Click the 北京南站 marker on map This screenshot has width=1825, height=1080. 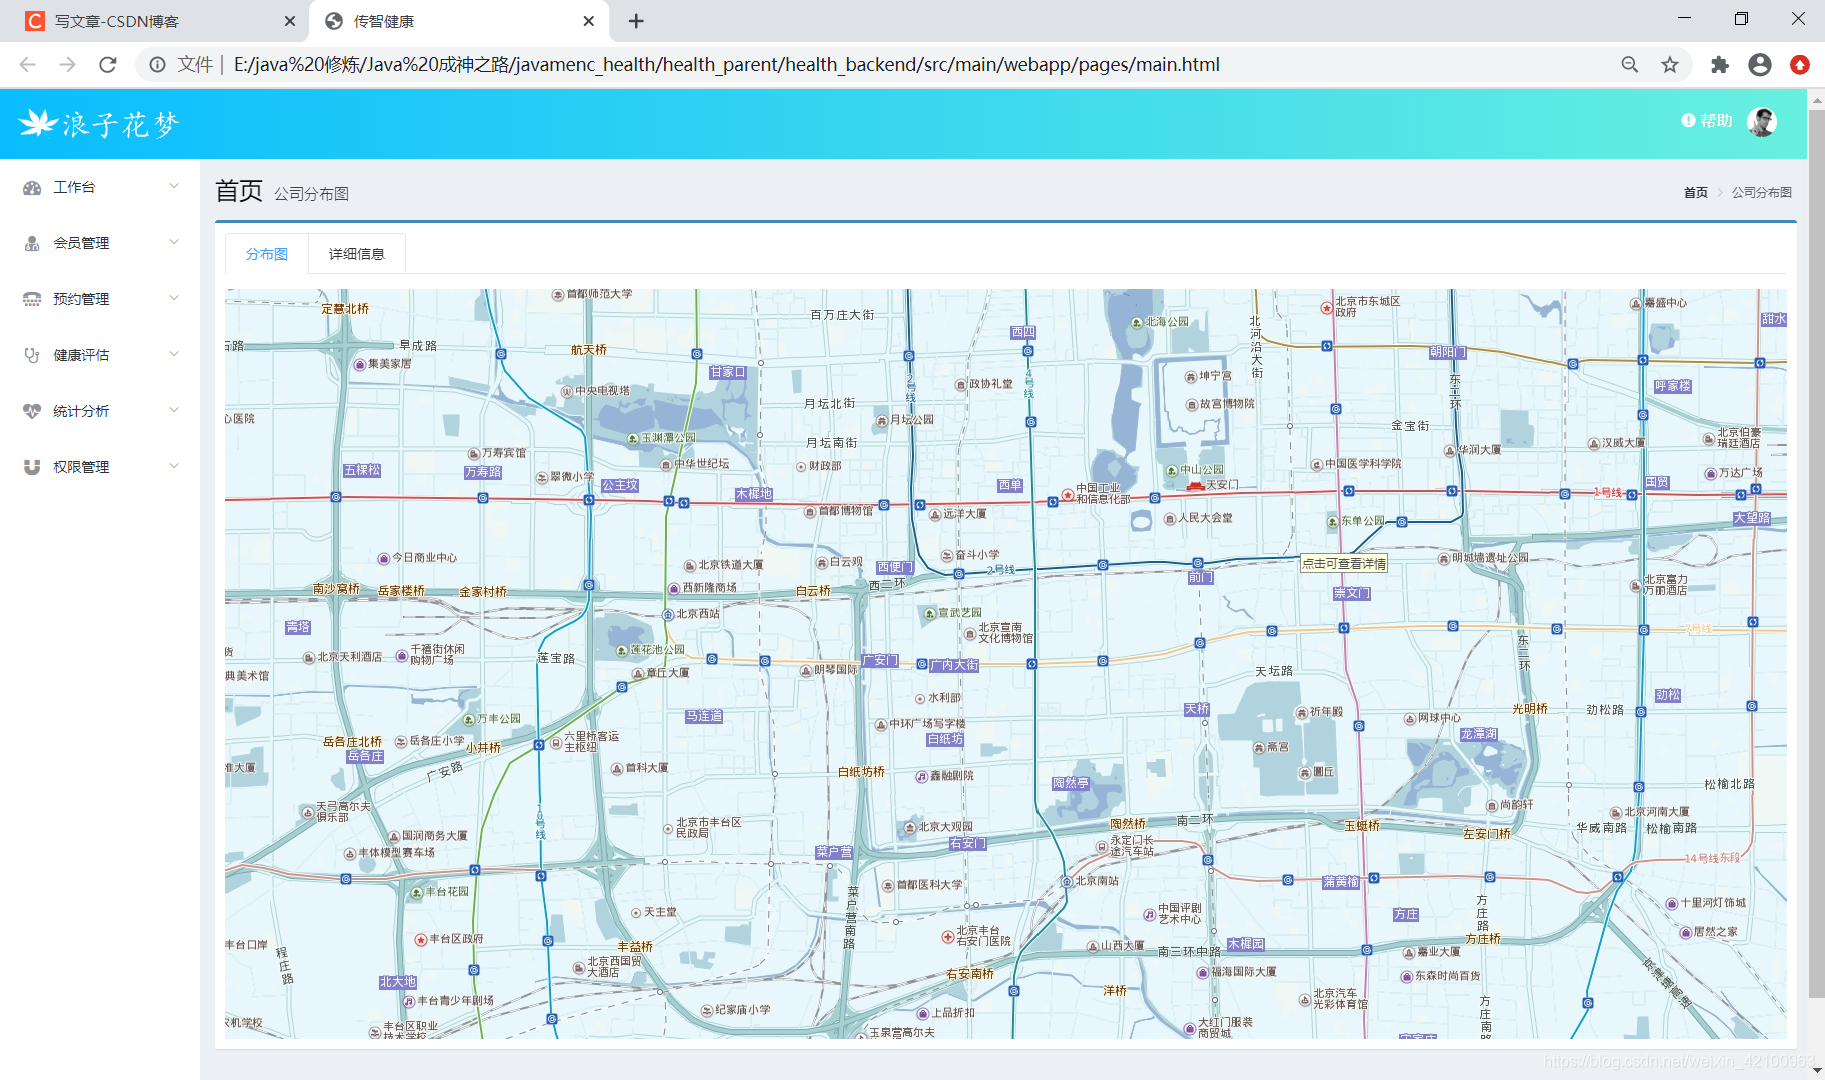tap(1068, 882)
